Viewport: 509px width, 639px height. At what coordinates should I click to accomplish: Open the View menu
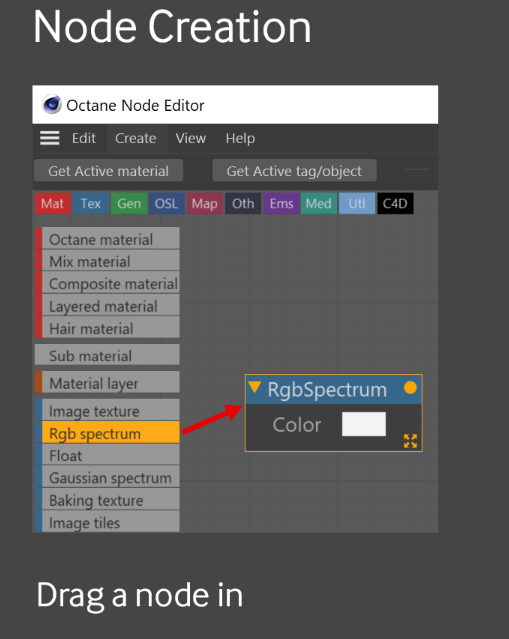[191, 139]
